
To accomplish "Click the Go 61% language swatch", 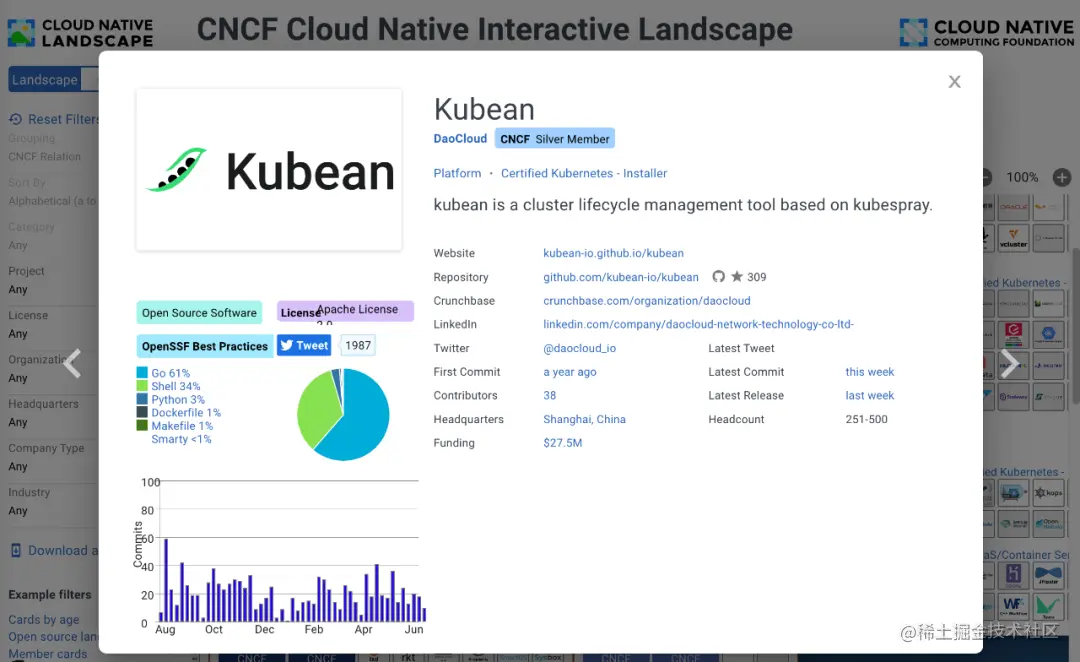I will tap(142, 373).
